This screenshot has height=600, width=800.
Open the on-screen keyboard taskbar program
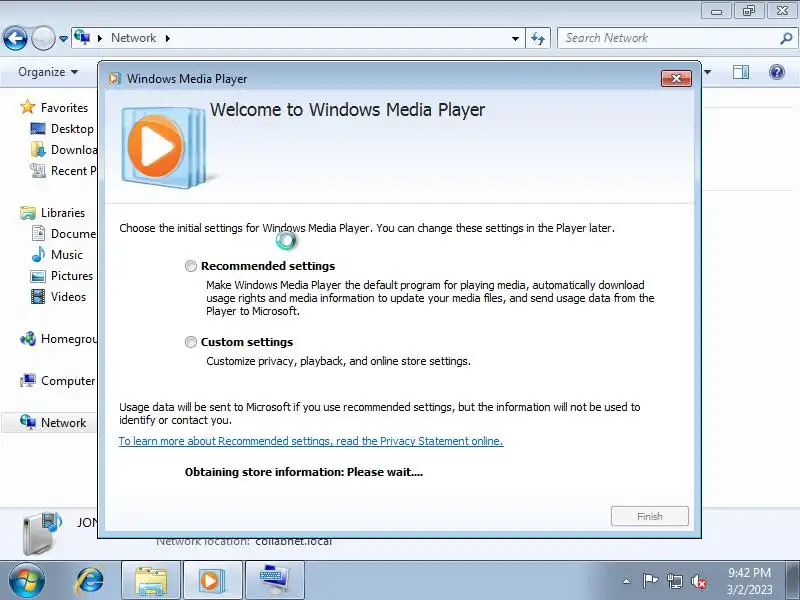pos(274,581)
